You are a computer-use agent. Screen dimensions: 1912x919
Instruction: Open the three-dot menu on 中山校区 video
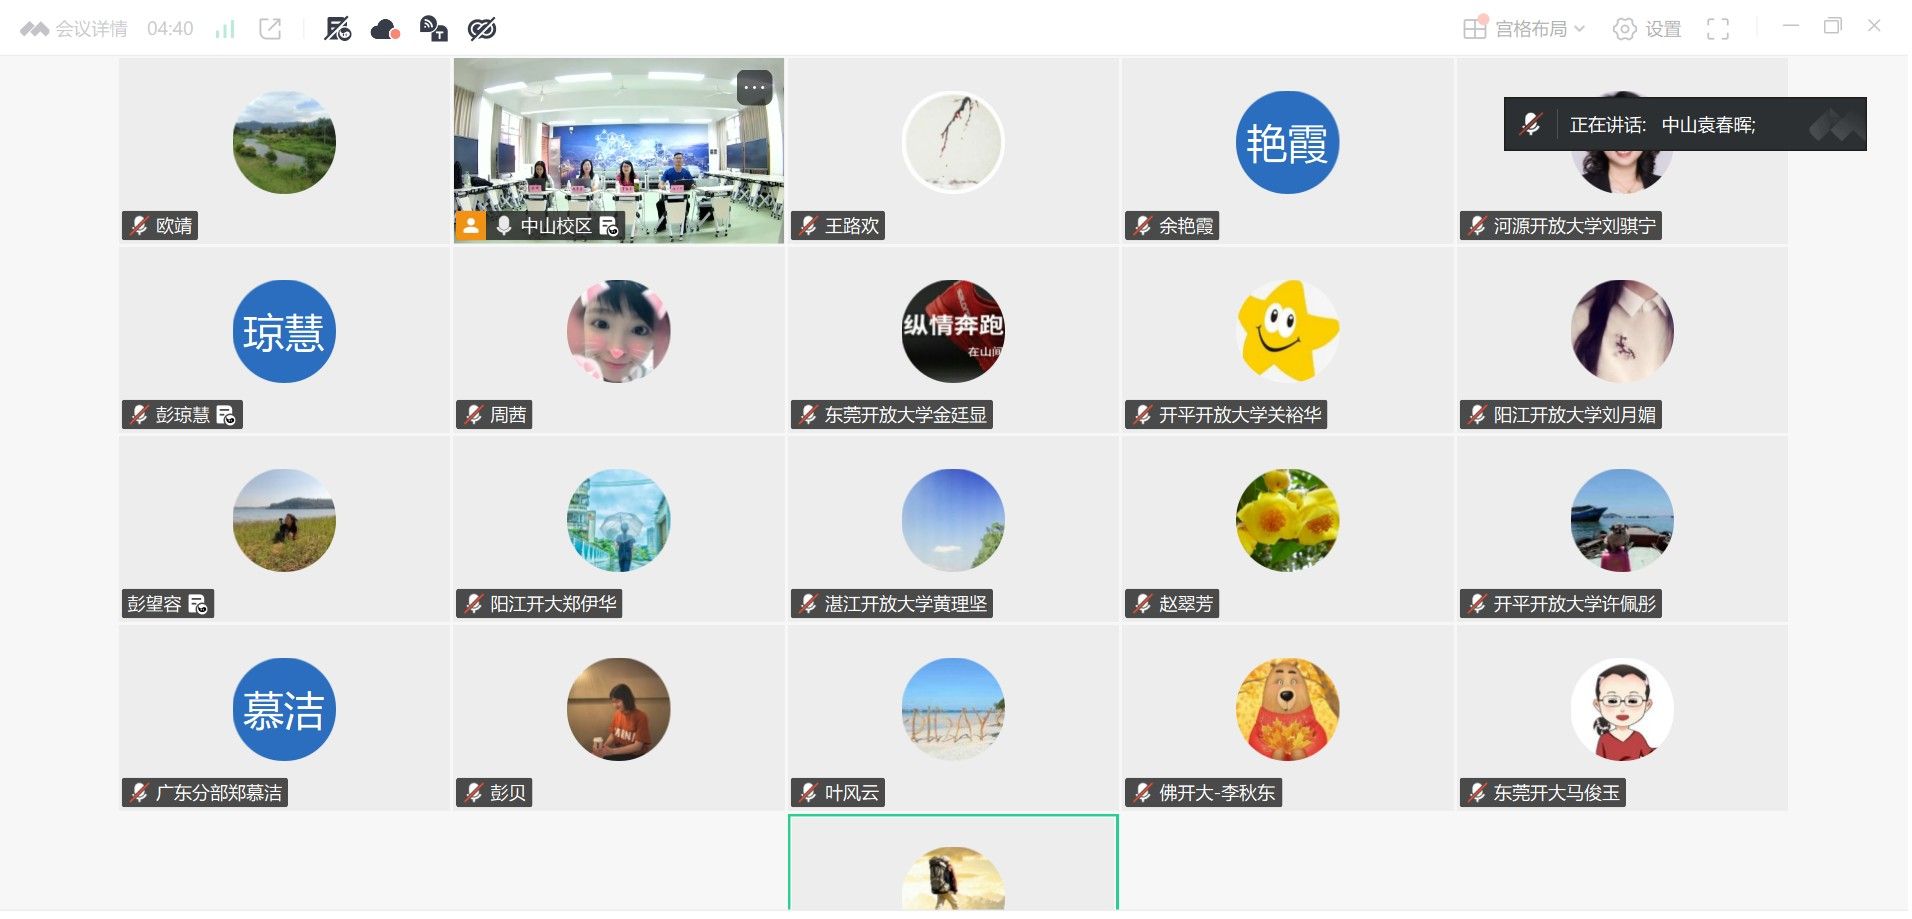pos(754,88)
